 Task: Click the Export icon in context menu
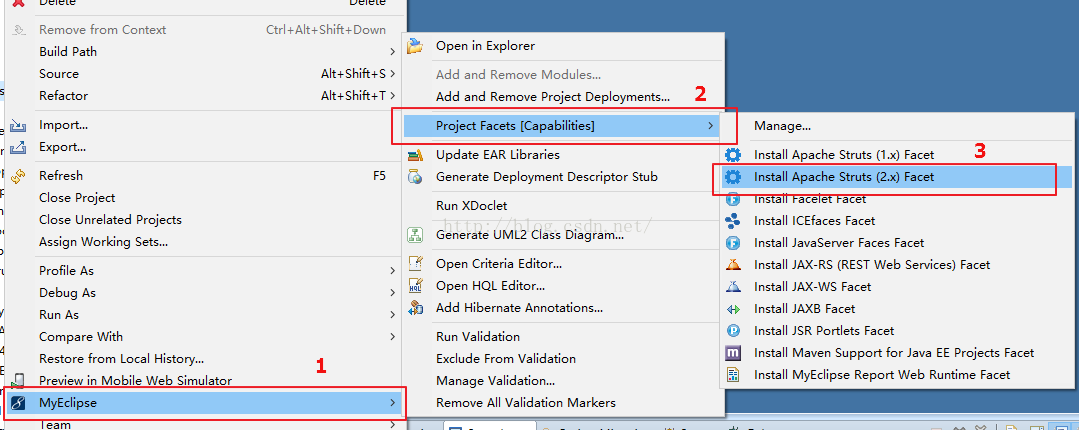(x=19, y=147)
